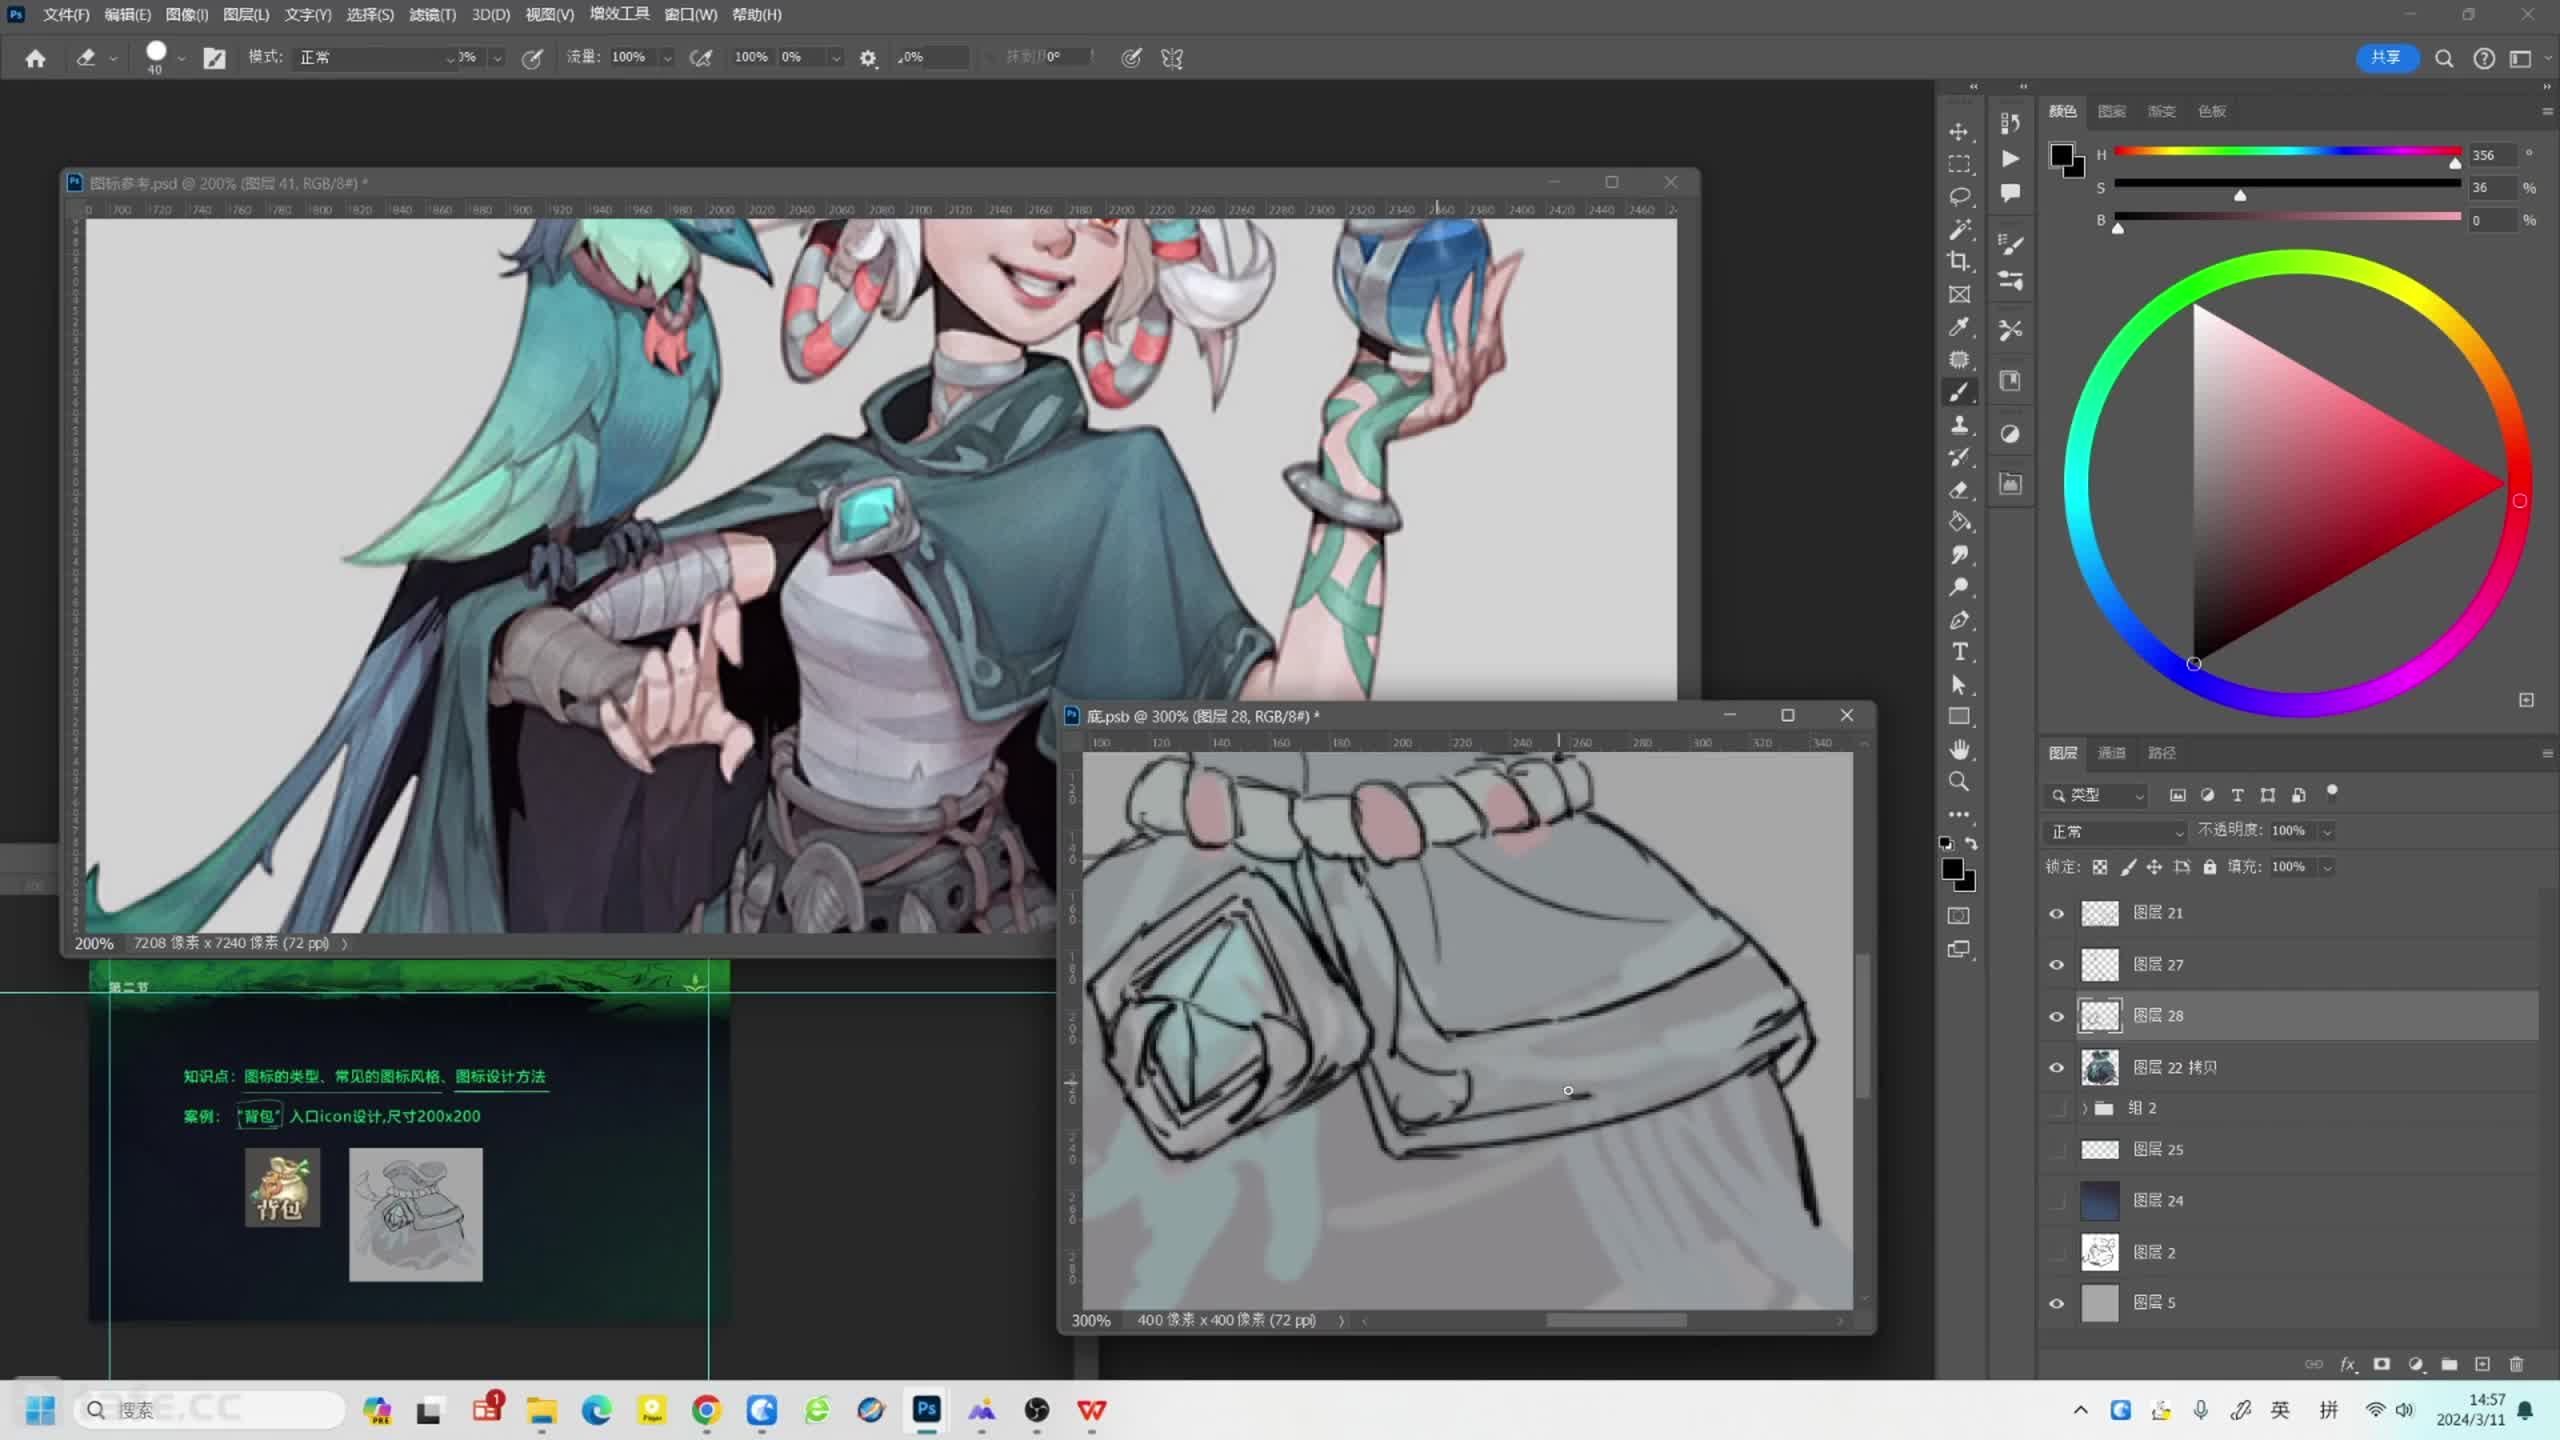Image resolution: width=2560 pixels, height=1440 pixels.
Task: Hide layer 图层 22 拷贝
Action: pos(2057,1068)
